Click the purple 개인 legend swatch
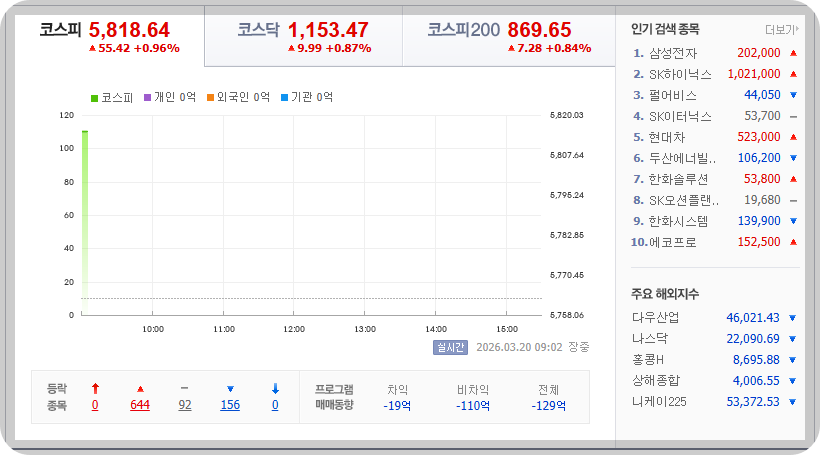The image size is (820, 455). (147, 97)
